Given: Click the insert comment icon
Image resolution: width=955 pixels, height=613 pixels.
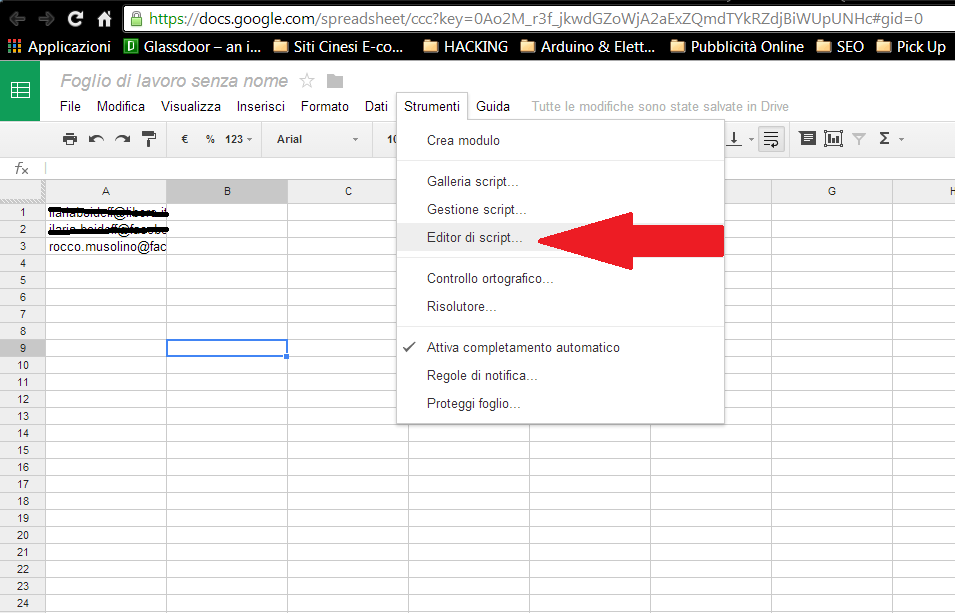Looking at the screenshot, I should (807, 139).
